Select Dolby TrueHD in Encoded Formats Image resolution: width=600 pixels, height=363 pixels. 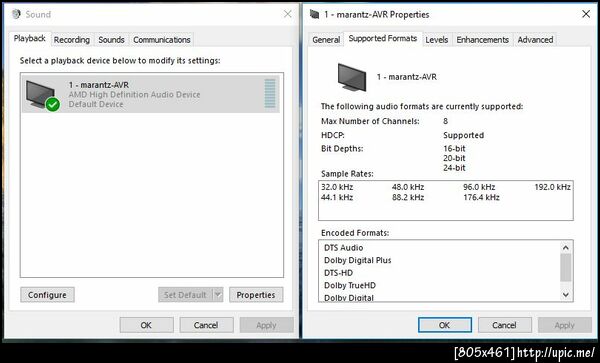coord(350,285)
